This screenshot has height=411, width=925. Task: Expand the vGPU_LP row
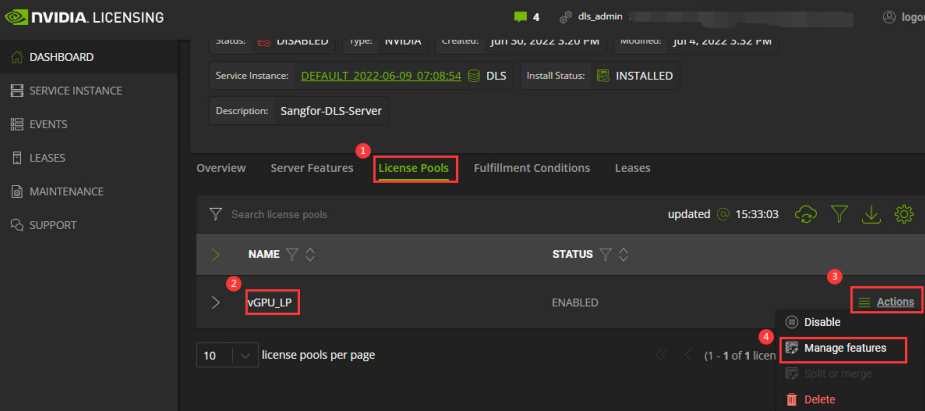(x=215, y=303)
